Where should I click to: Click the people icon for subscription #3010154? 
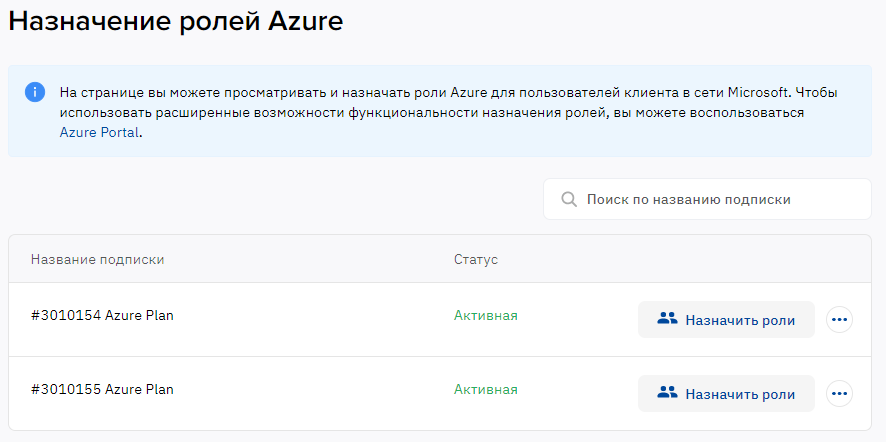click(x=667, y=319)
